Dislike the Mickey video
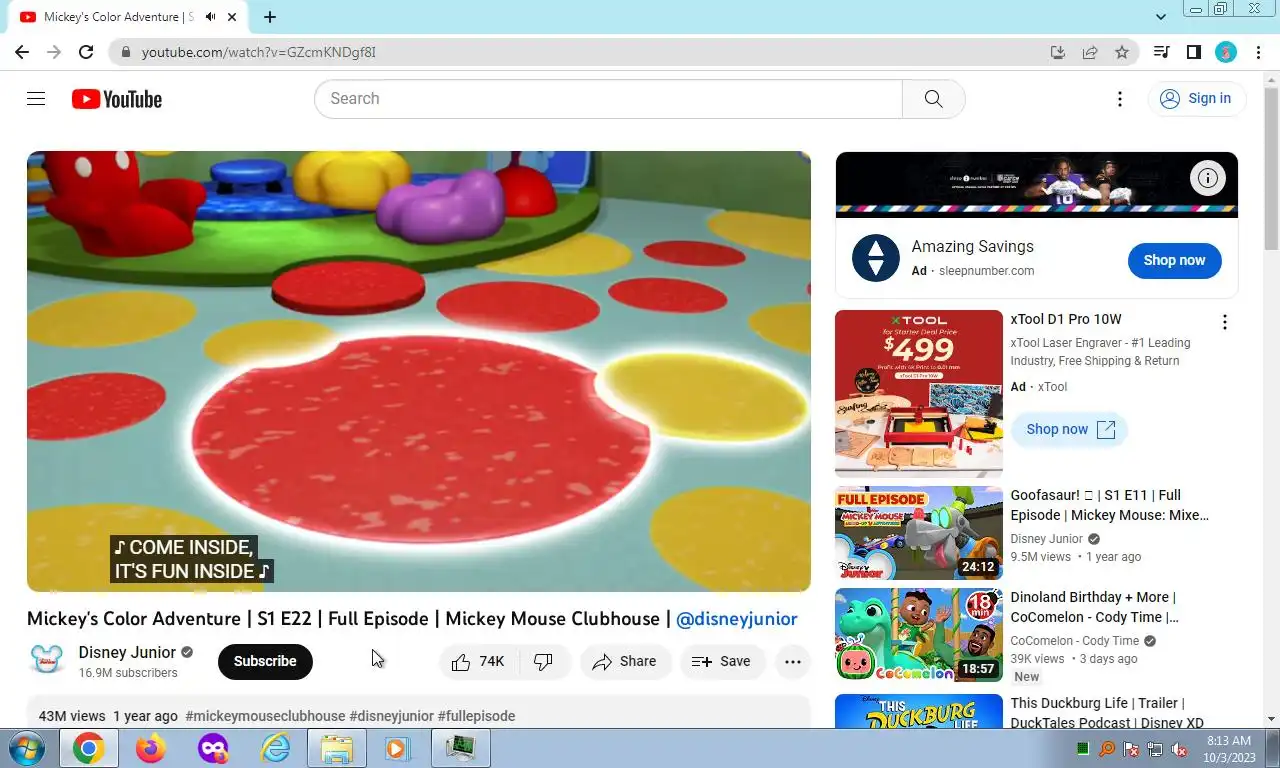Image resolution: width=1280 pixels, height=768 pixels. (x=544, y=661)
